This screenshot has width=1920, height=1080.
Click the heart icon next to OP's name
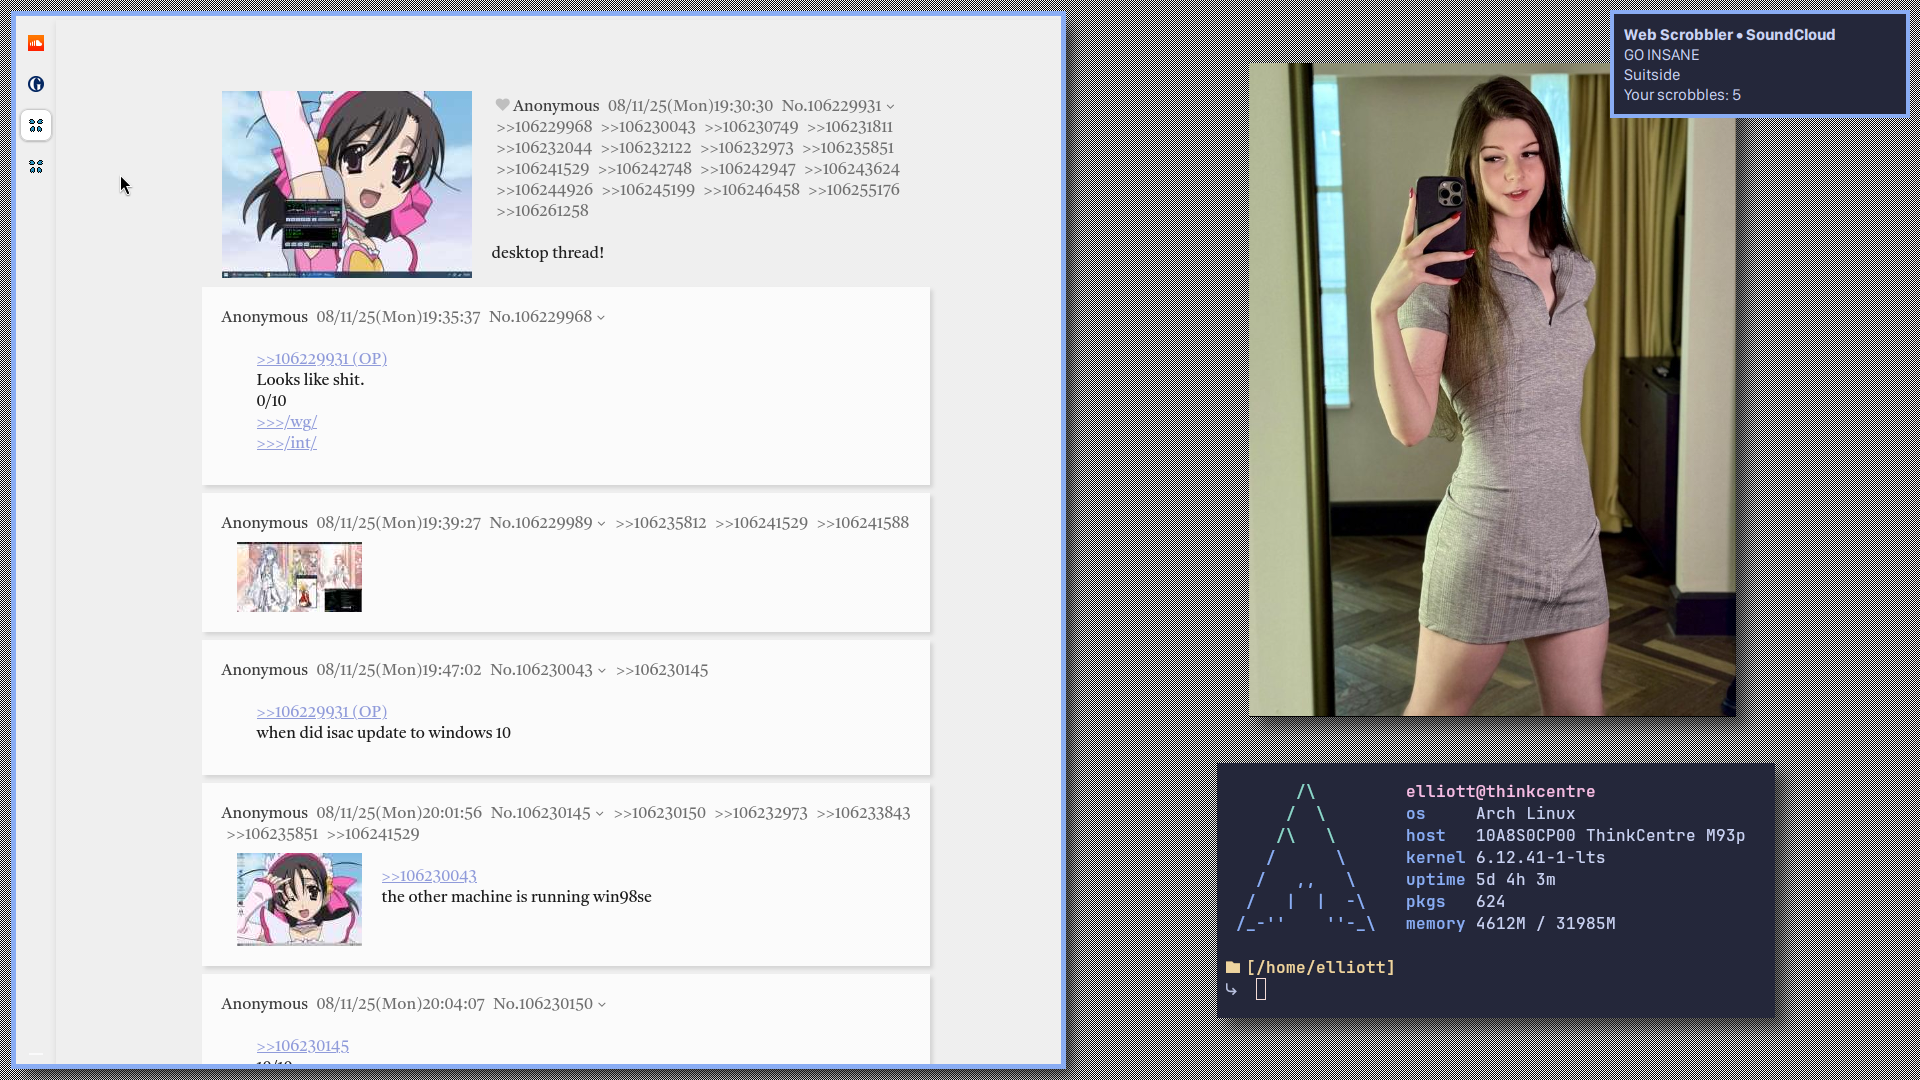[x=502, y=105]
